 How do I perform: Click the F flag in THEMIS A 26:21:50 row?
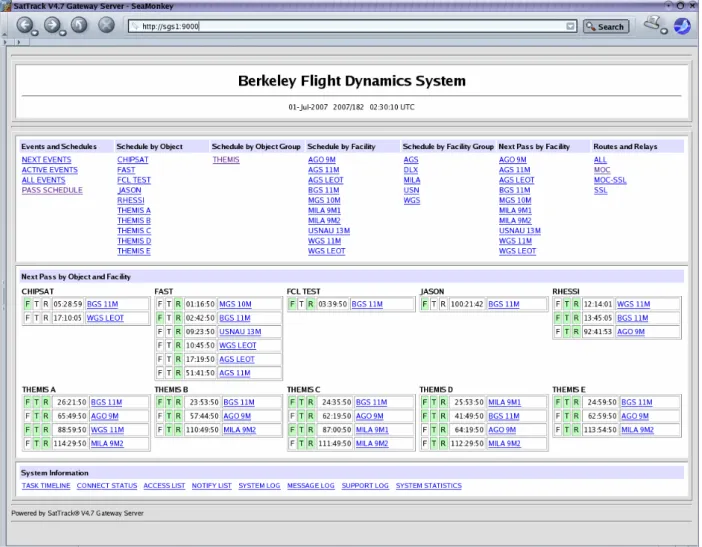27,402
